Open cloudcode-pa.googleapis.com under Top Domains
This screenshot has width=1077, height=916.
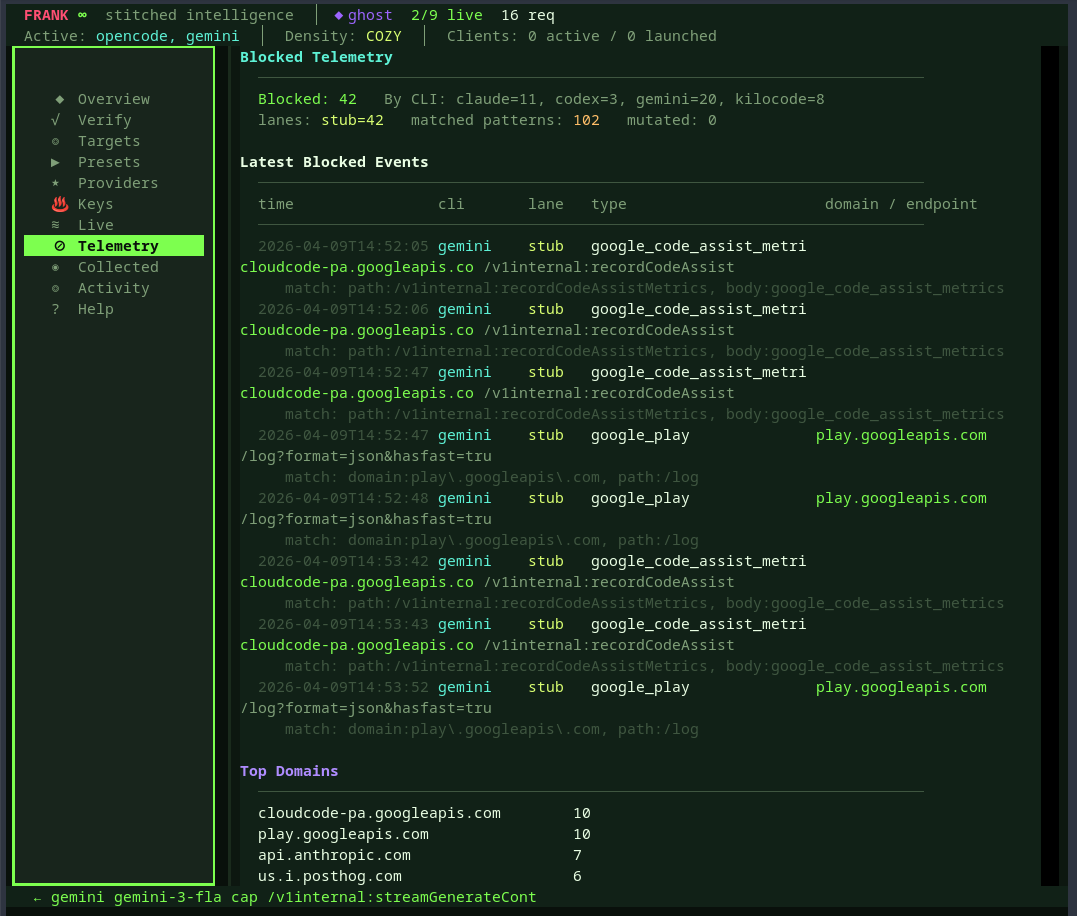pos(379,813)
